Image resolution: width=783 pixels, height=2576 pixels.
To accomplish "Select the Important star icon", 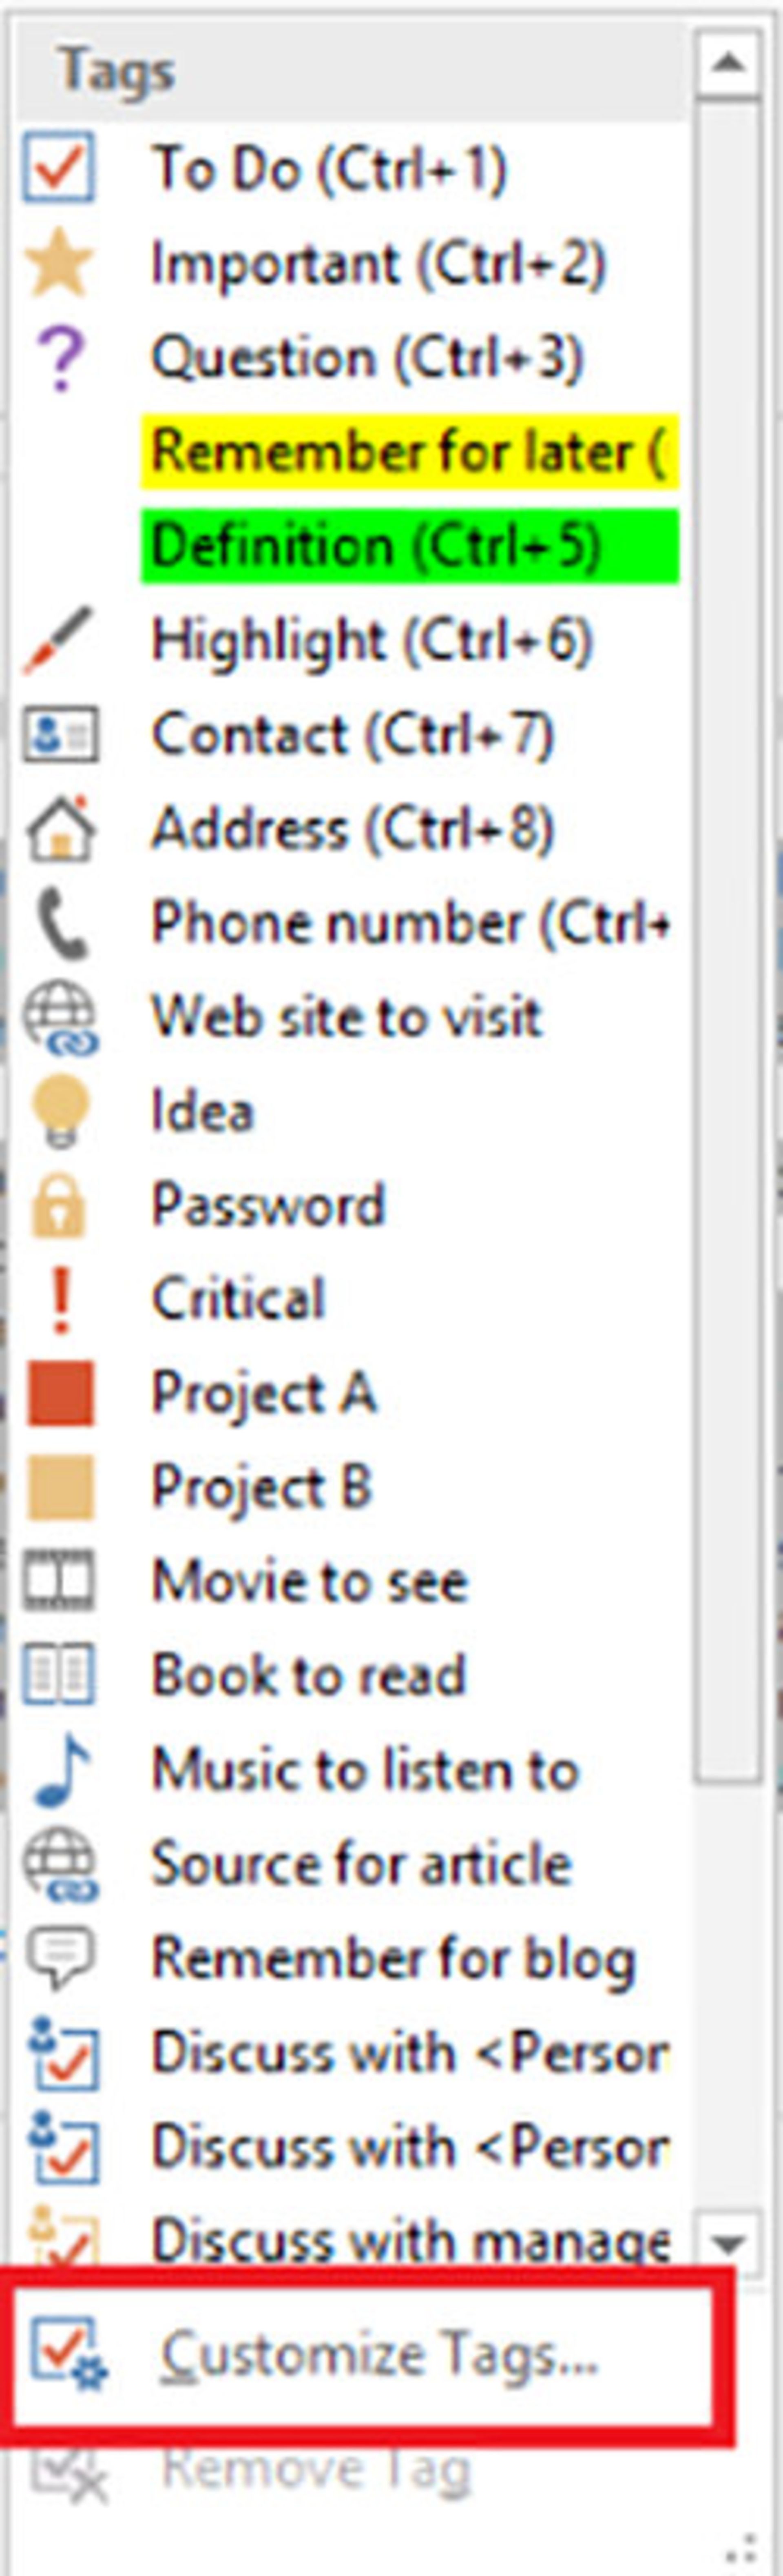I will tap(59, 263).
